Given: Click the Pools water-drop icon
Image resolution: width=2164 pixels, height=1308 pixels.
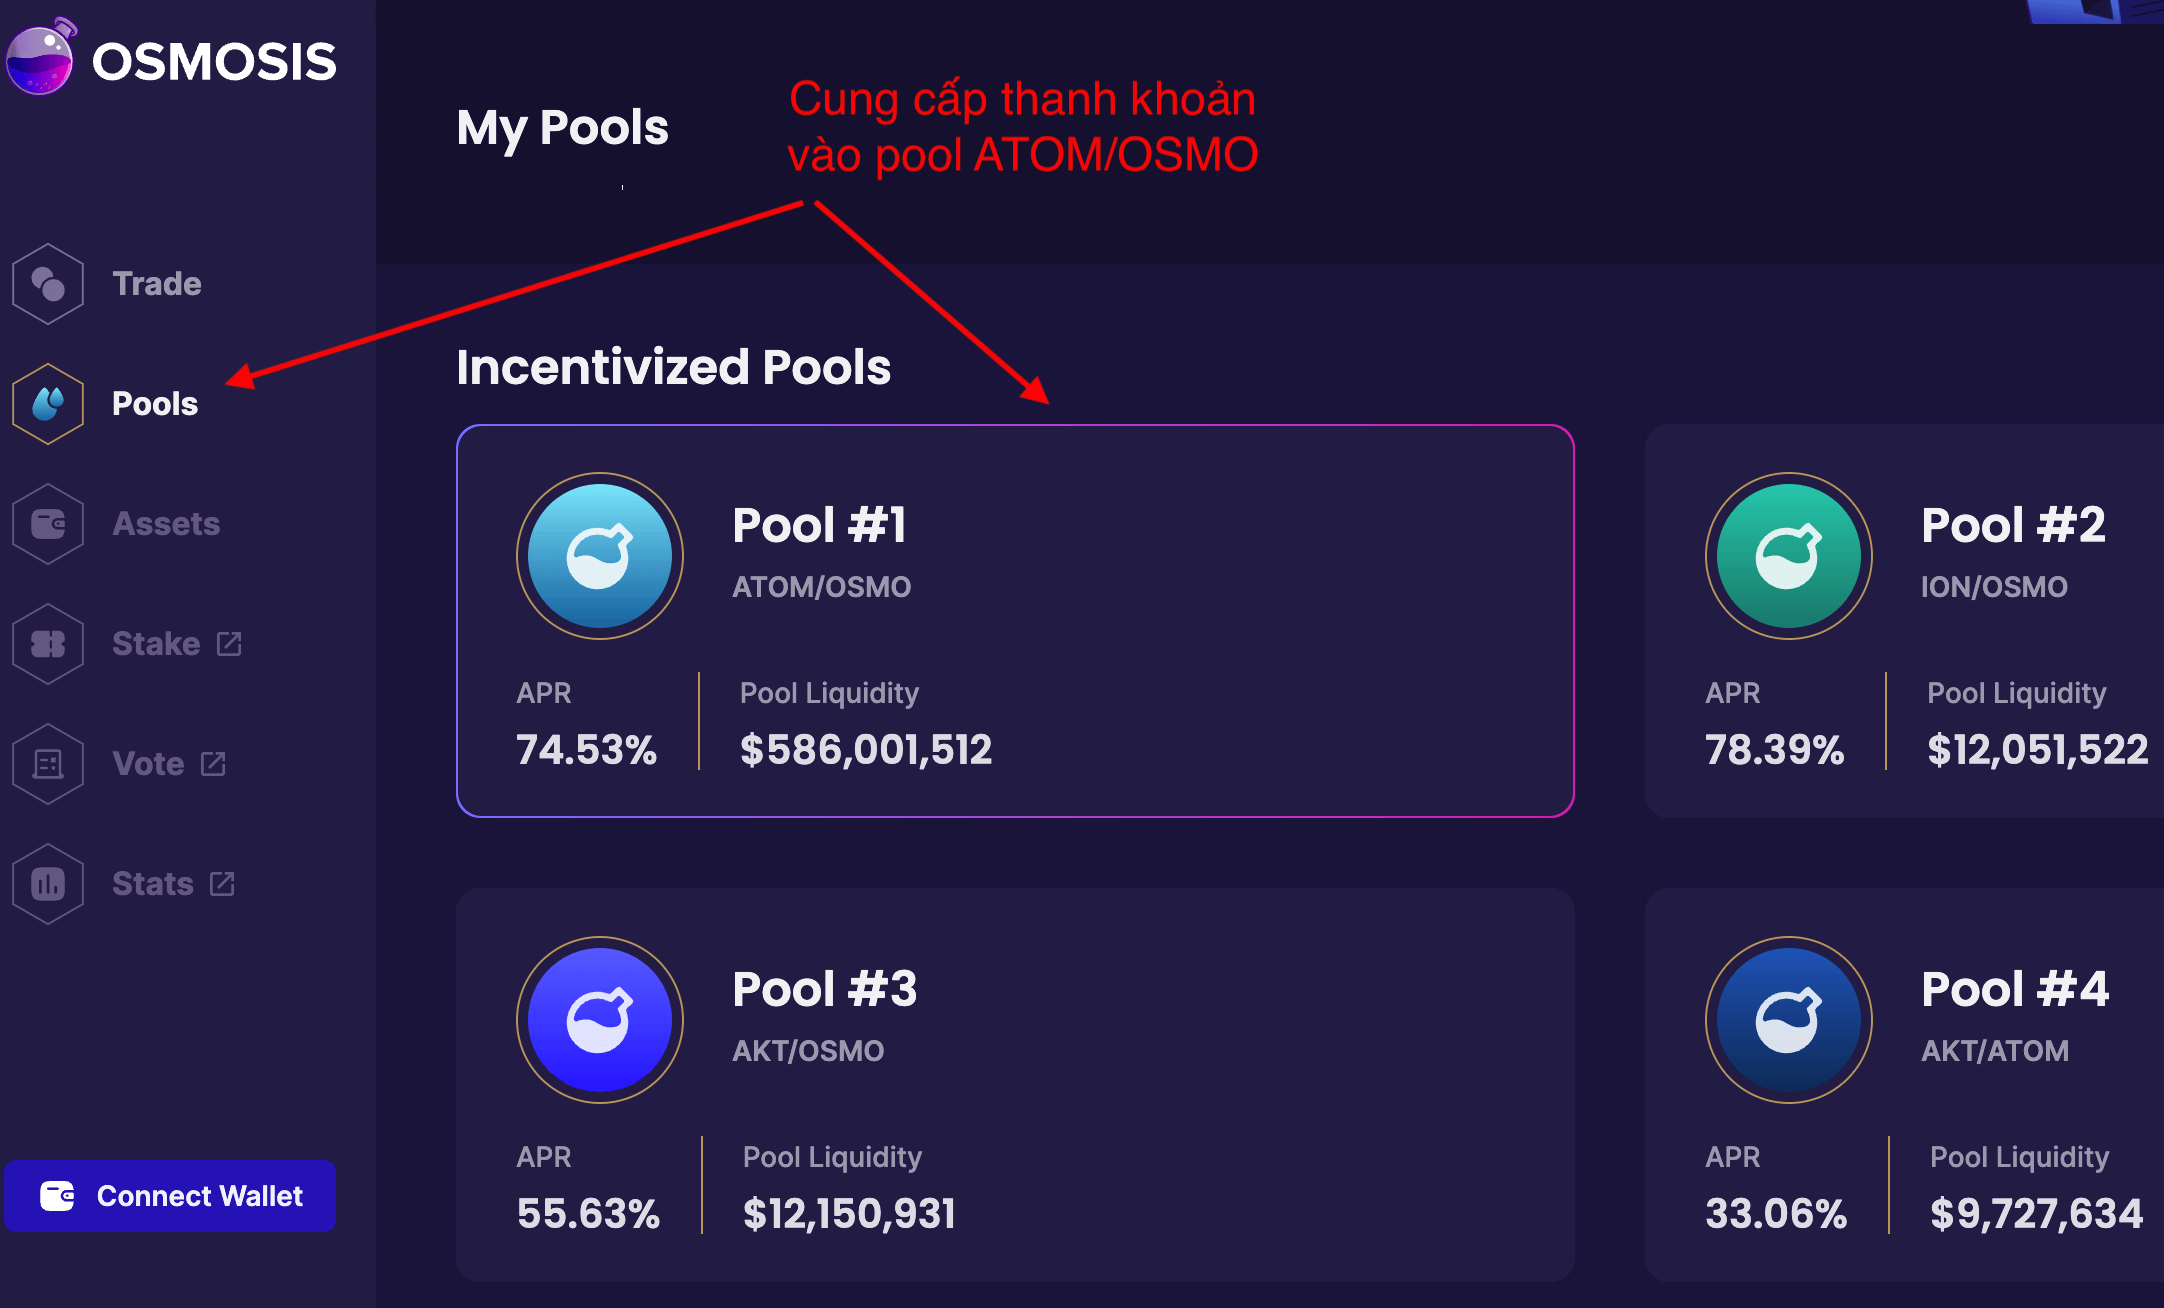Looking at the screenshot, I should [48, 404].
